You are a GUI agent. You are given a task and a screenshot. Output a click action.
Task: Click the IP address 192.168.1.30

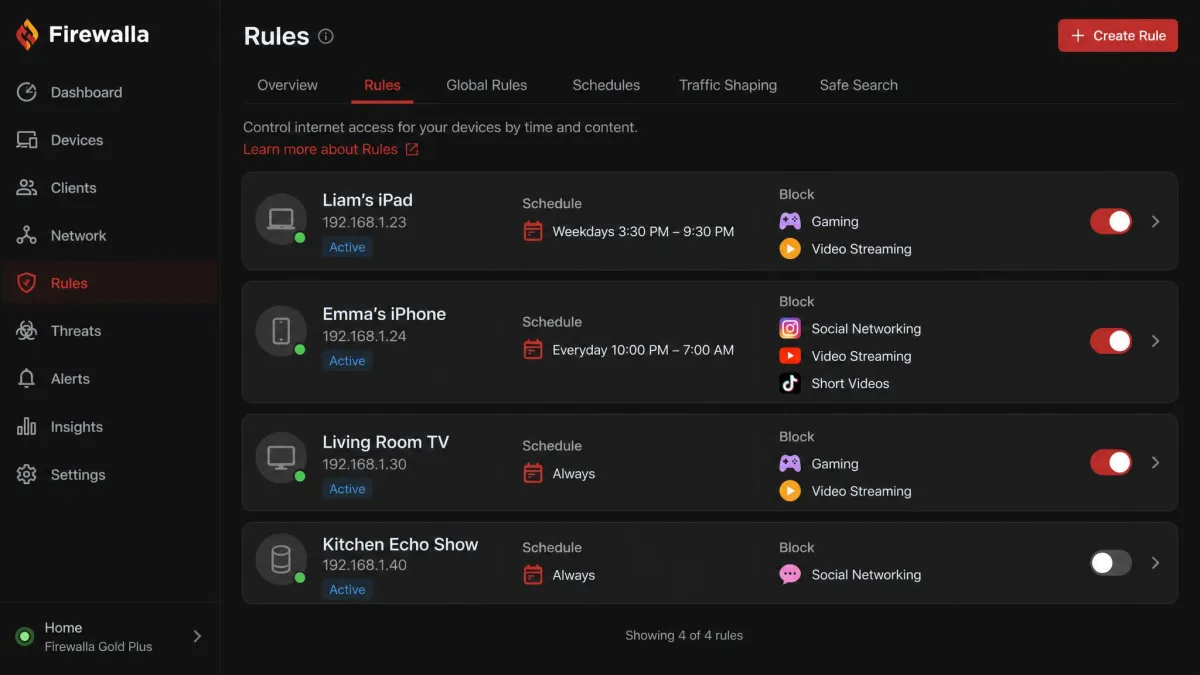point(364,464)
